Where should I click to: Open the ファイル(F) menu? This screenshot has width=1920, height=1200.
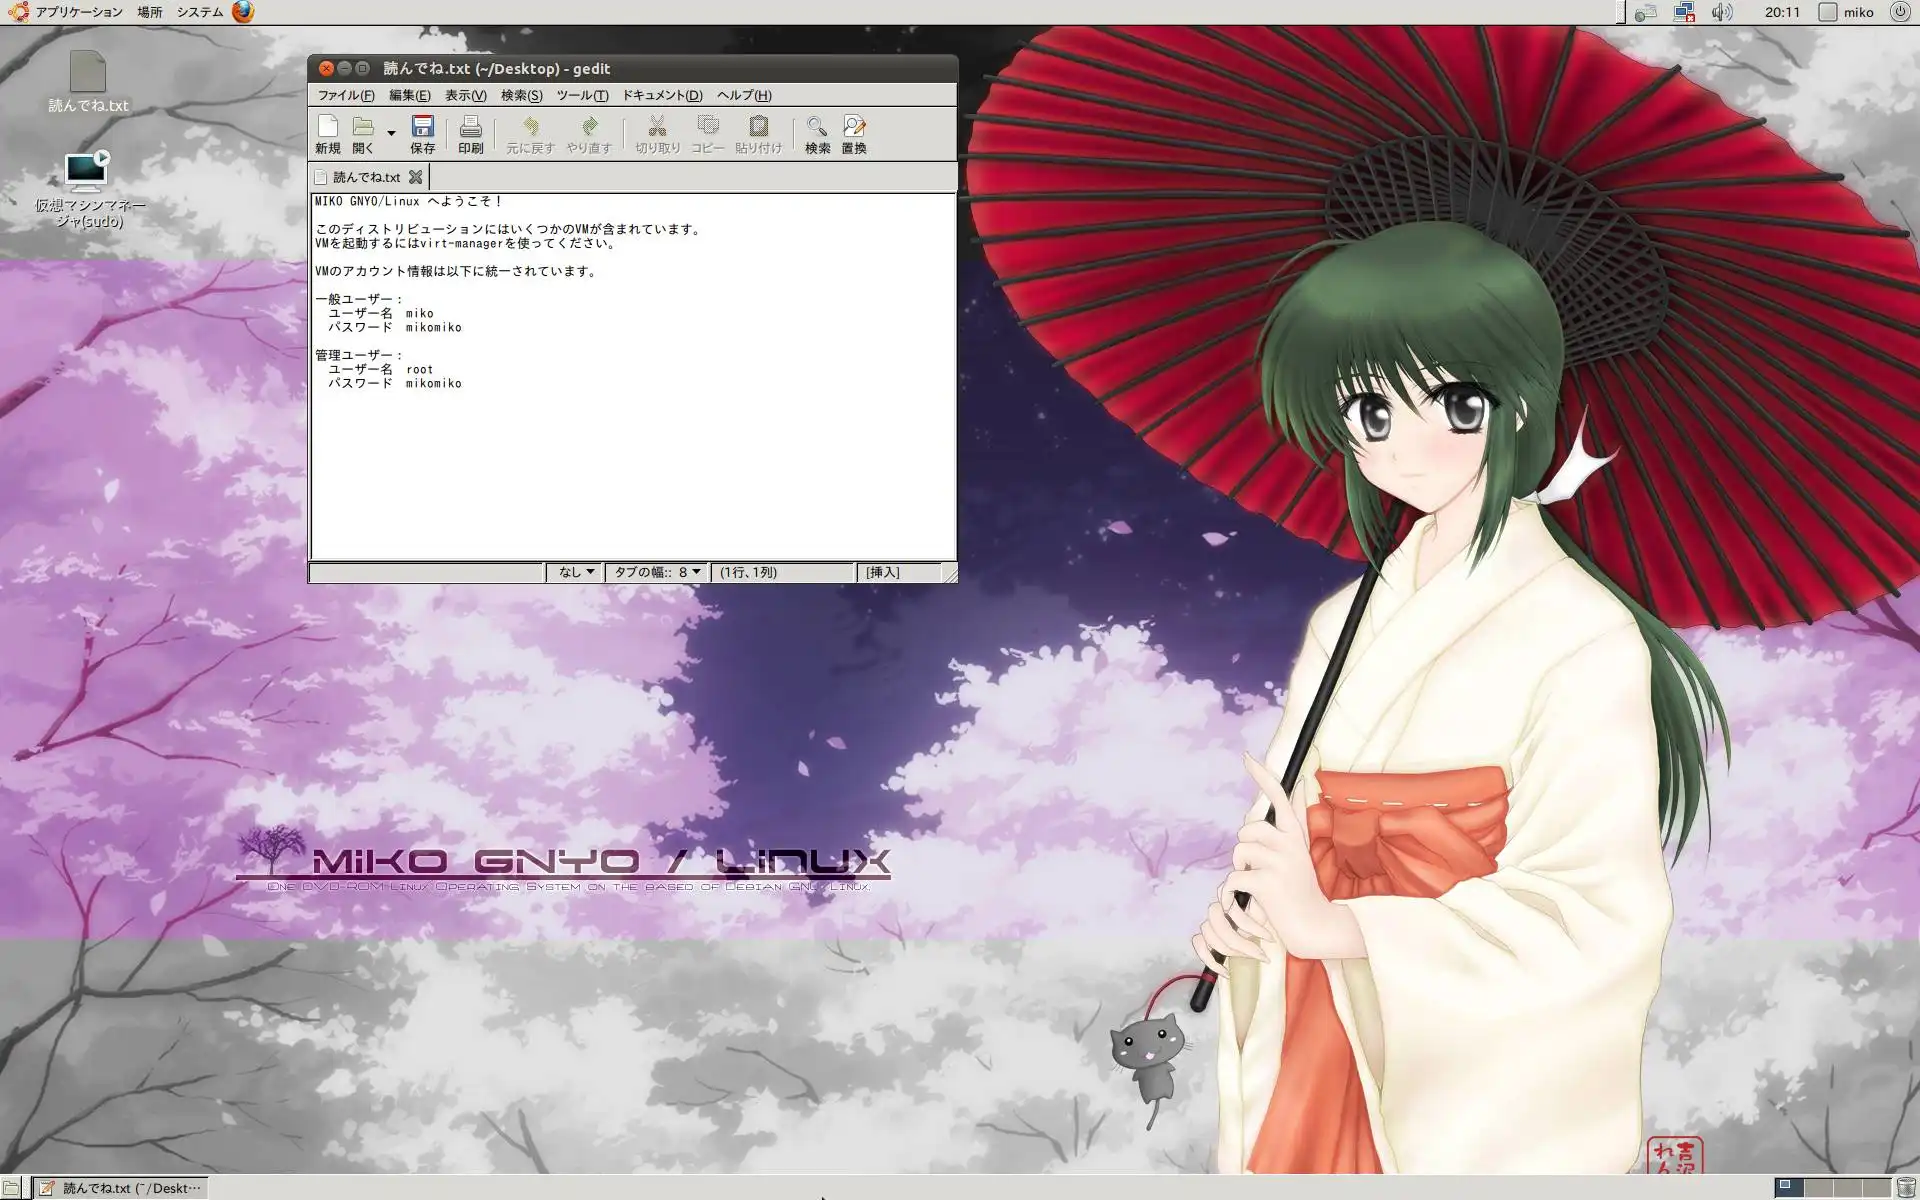pyautogui.click(x=345, y=95)
